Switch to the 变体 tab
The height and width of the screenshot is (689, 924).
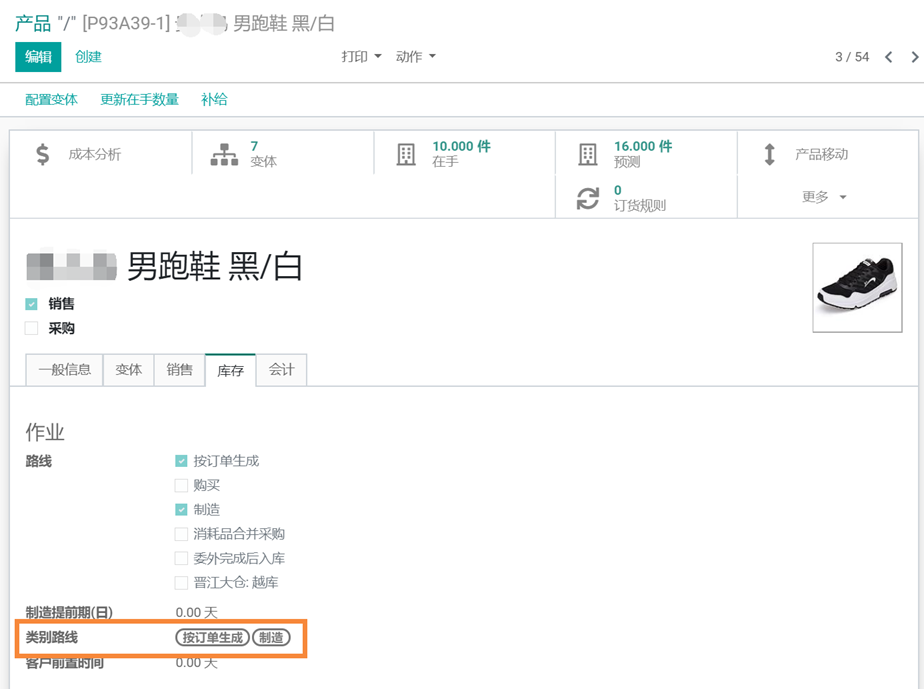128,370
